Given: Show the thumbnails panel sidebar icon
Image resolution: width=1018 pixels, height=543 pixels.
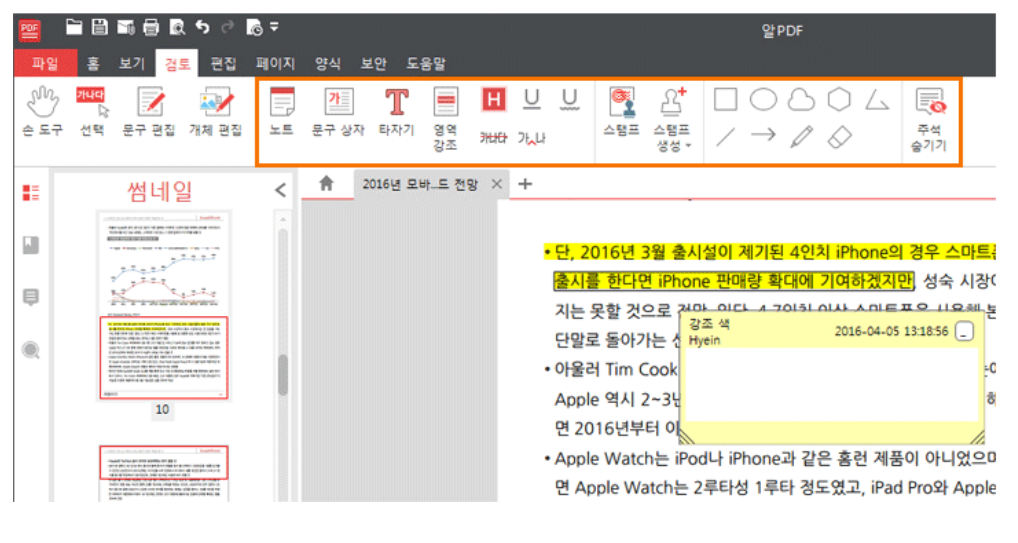Looking at the screenshot, I should click(x=31, y=193).
